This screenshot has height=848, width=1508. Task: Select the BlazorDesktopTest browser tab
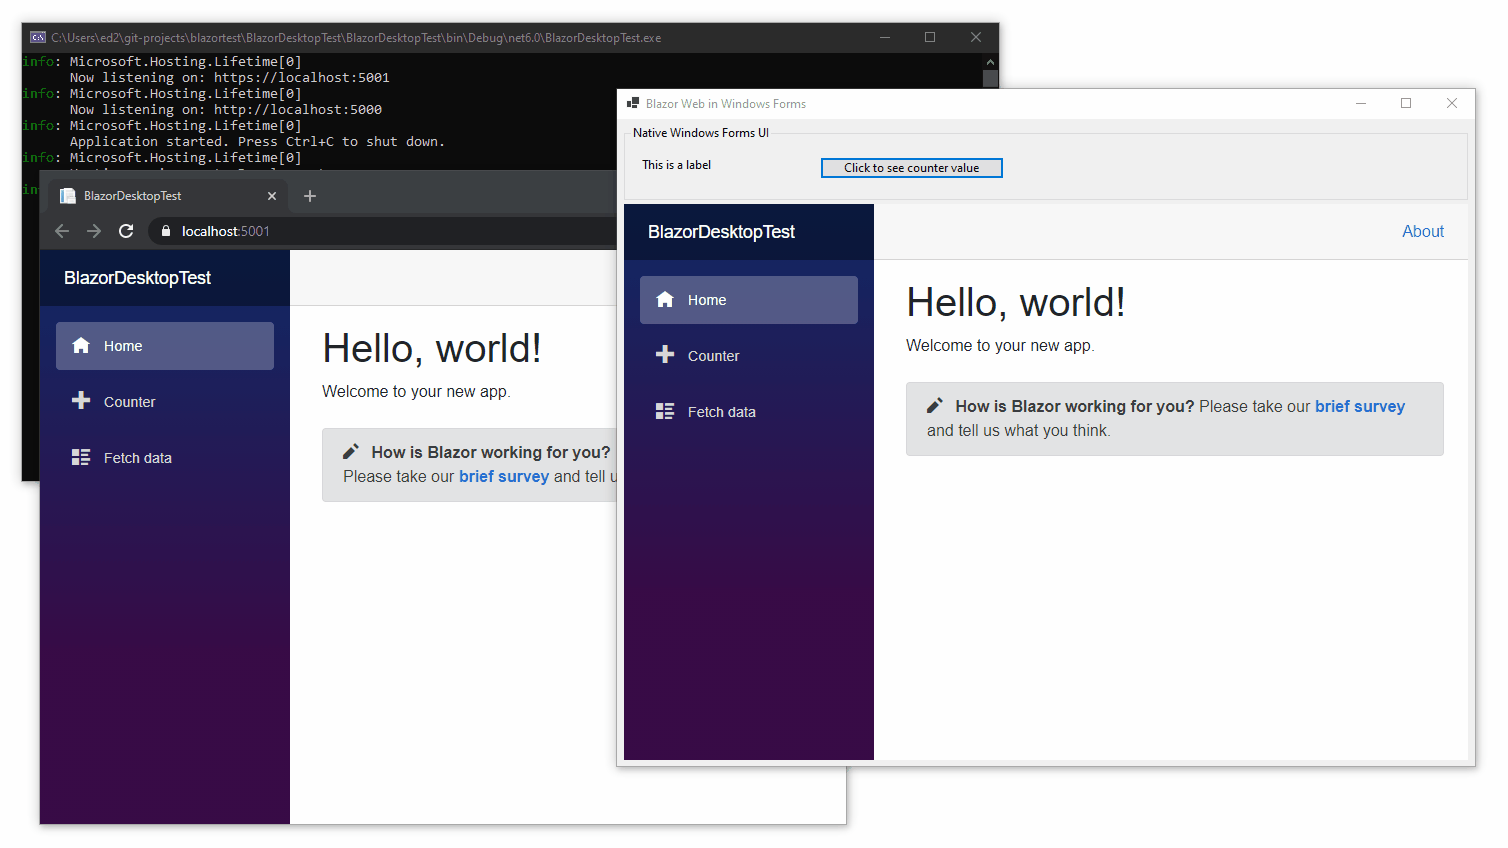(168, 196)
